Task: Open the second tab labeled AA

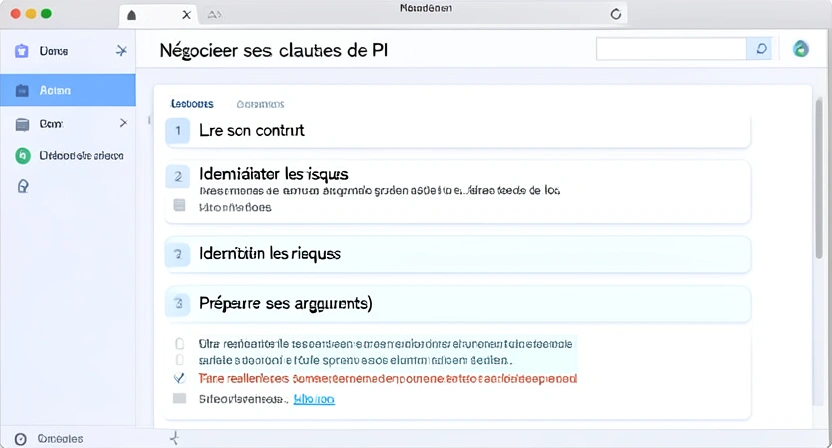Action: [214, 15]
